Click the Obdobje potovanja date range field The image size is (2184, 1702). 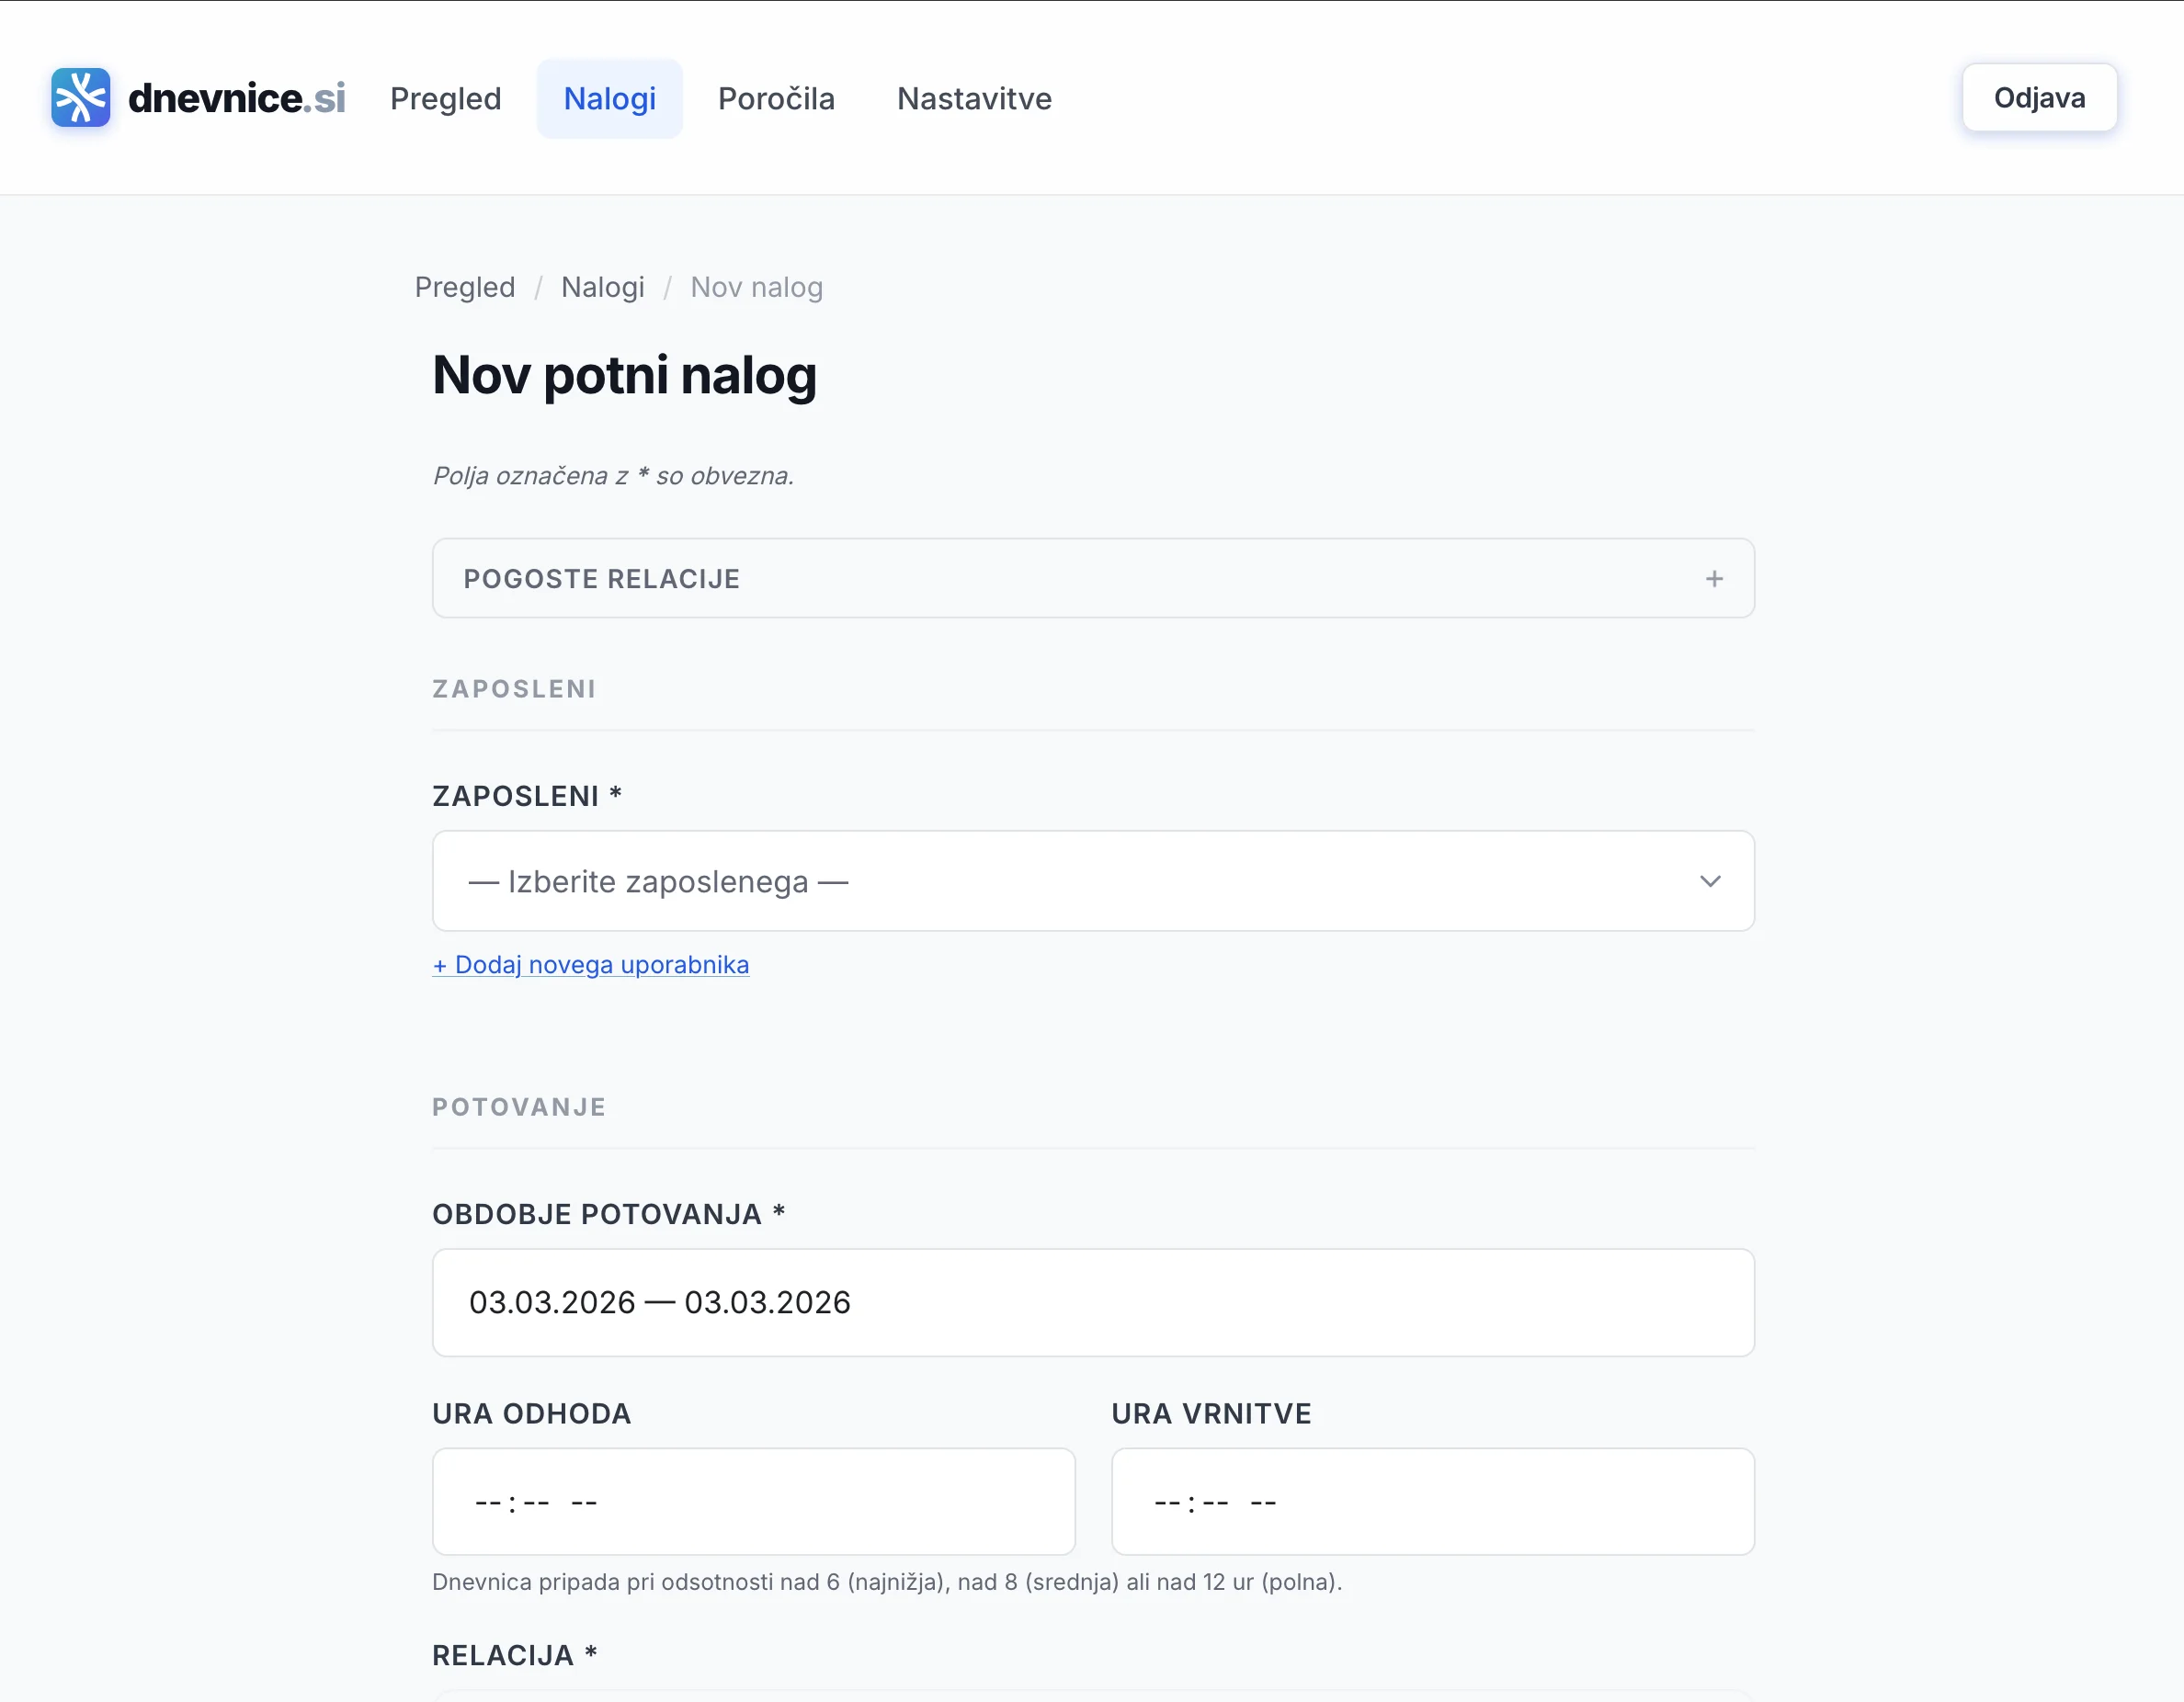[1092, 1302]
